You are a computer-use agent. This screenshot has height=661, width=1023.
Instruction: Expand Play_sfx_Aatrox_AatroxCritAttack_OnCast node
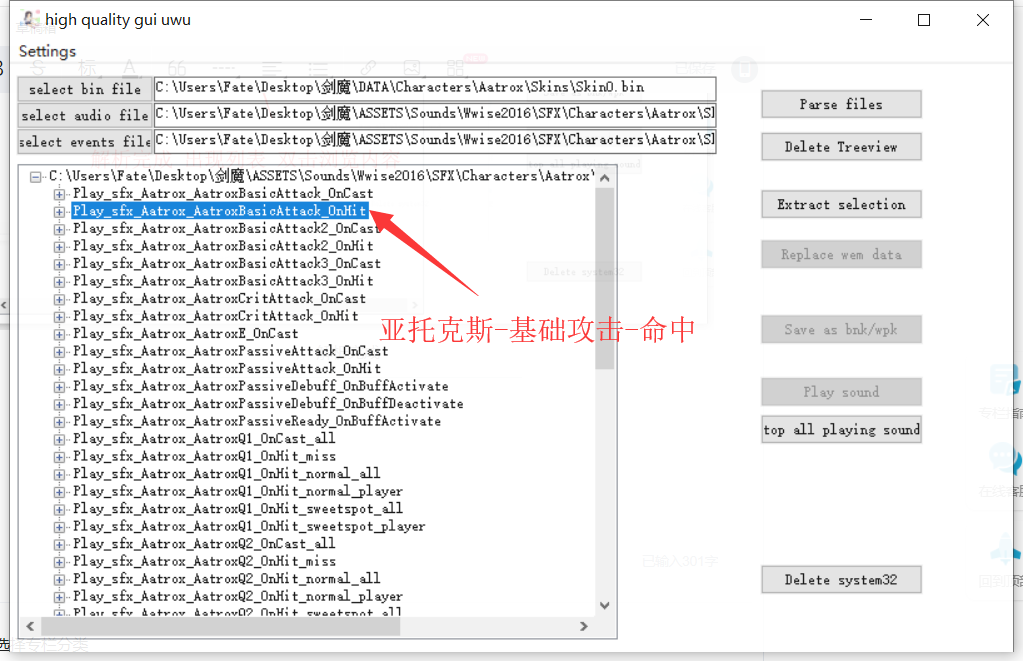pyautogui.click(x=59, y=299)
